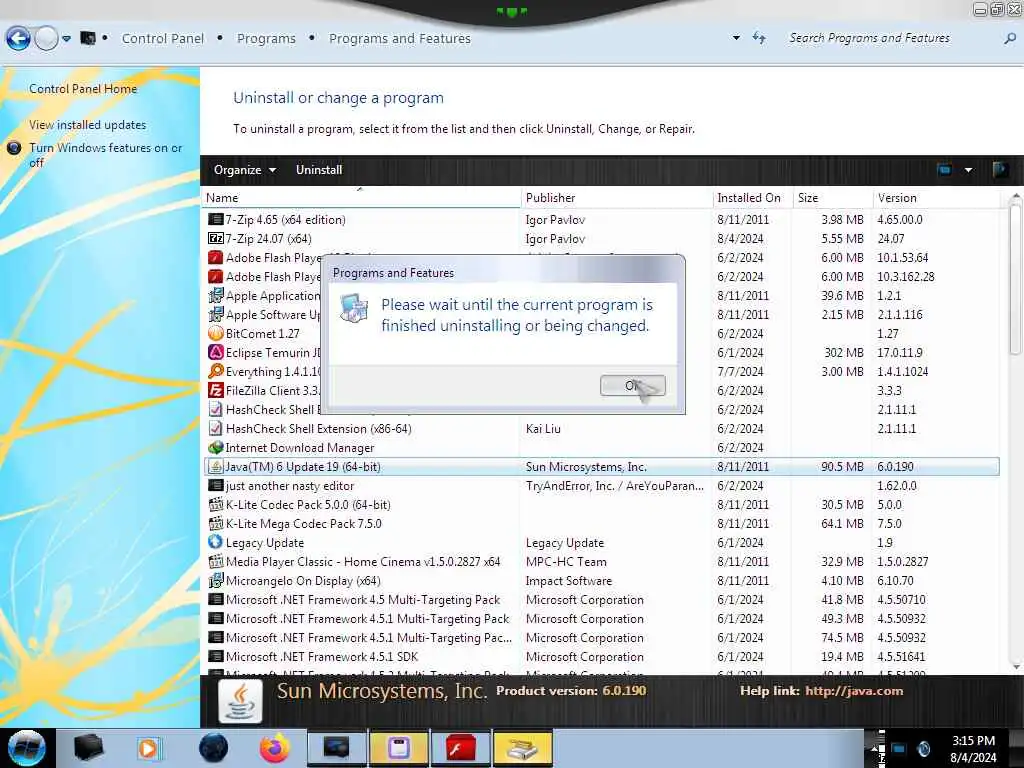Select Media Player Classic Home Cinema icon

point(216,561)
